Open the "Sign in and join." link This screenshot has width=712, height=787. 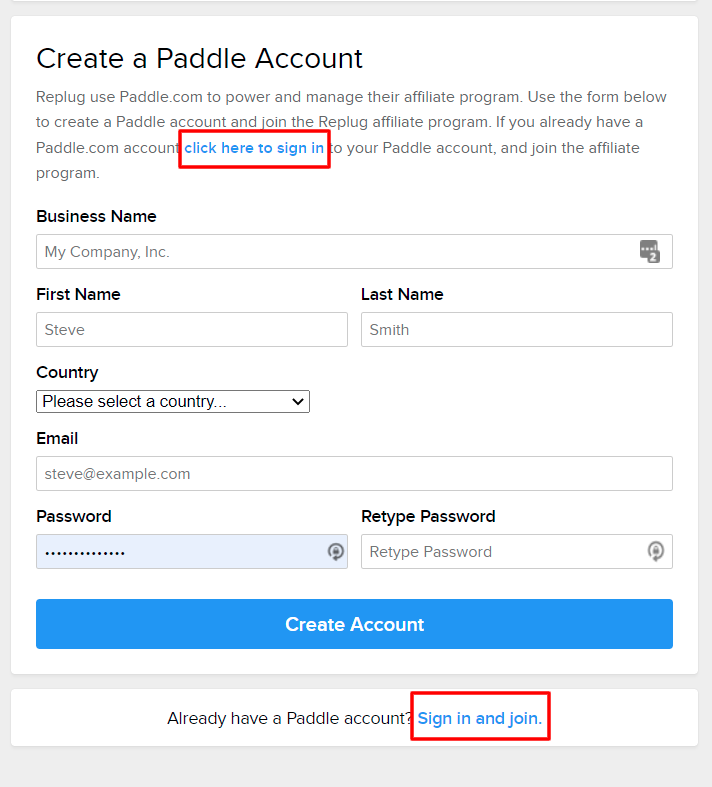(x=480, y=718)
